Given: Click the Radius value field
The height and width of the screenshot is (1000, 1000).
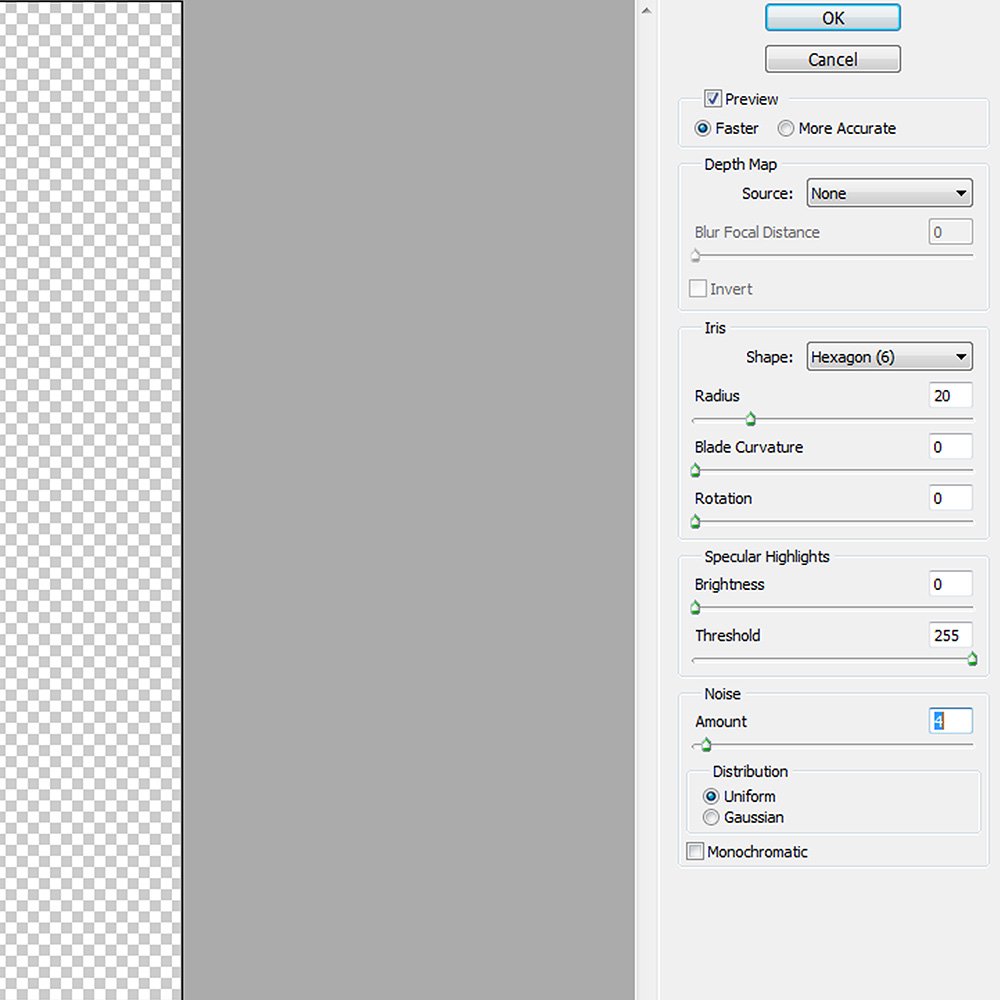Looking at the screenshot, I should pyautogui.click(x=950, y=395).
